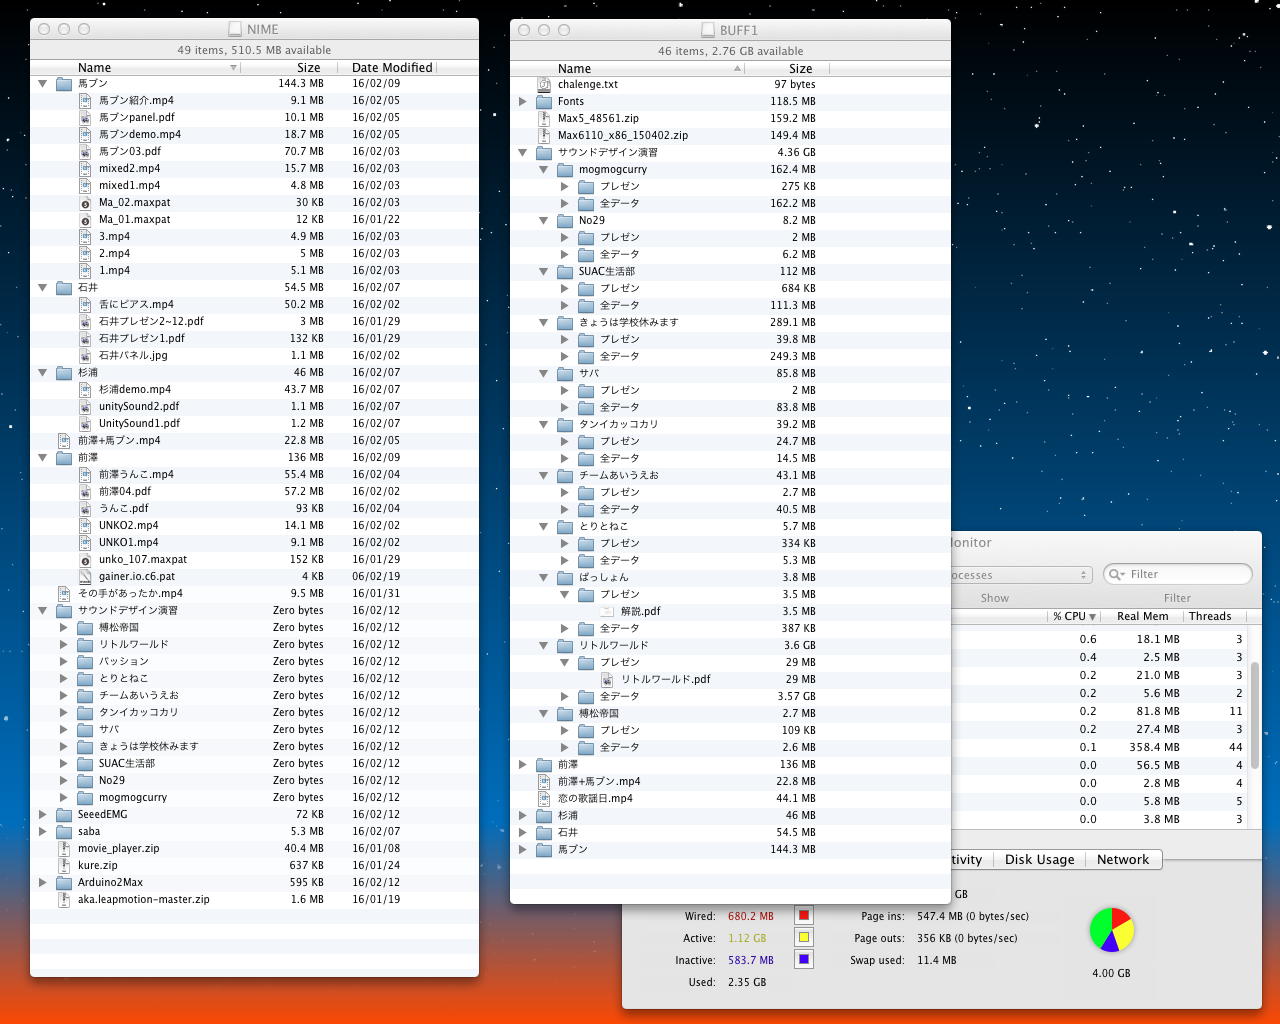Select the 馬ブンpanel.pdf file icon
The image size is (1280, 1024).
(x=85, y=117)
